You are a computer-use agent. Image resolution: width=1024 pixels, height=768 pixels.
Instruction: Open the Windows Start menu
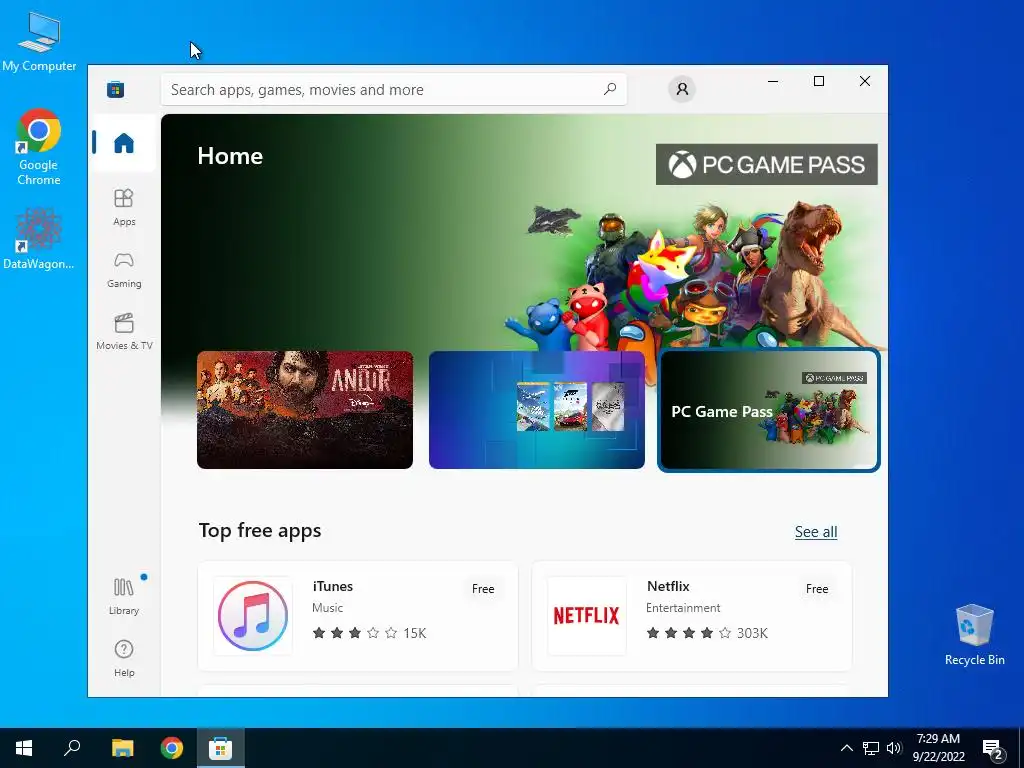point(24,748)
